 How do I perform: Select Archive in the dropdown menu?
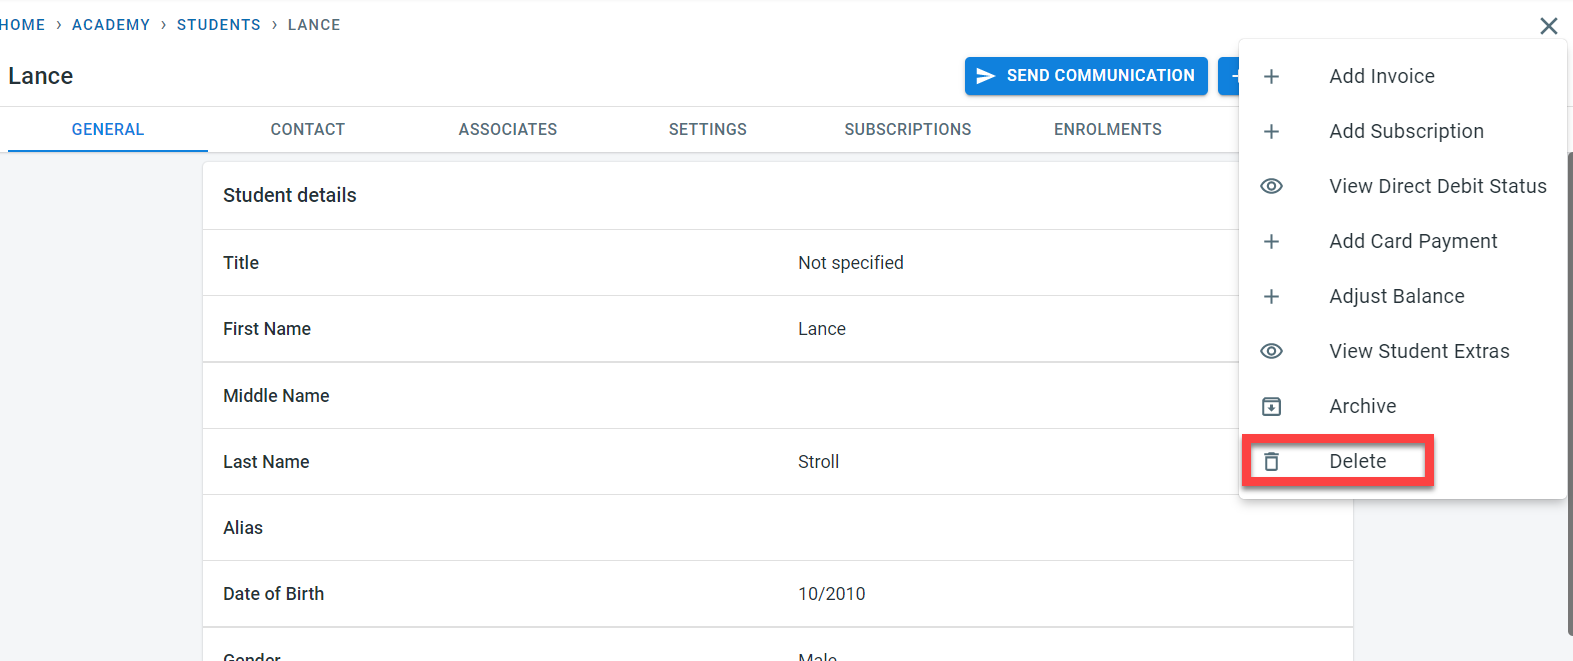tap(1362, 407)
